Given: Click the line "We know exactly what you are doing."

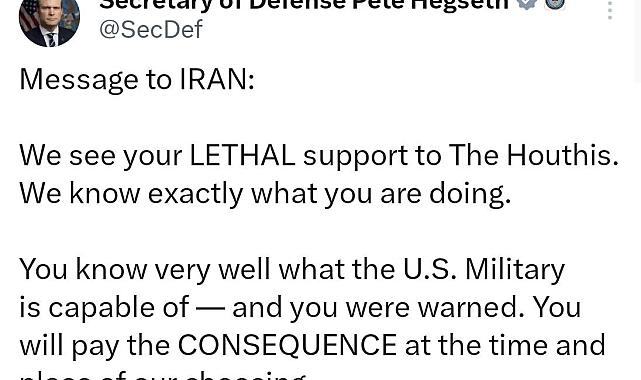Looking at the screenshot, I should click(x=265, y=194).
